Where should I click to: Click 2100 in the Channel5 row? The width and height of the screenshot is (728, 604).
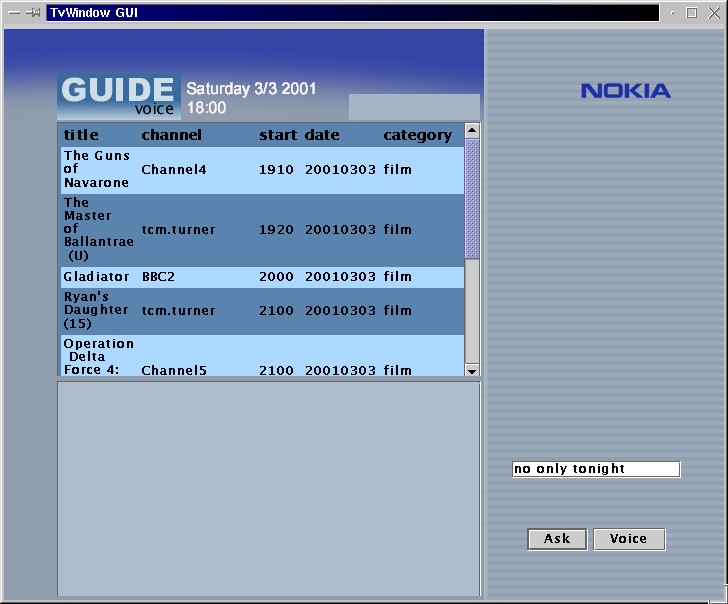click(276, 370)
